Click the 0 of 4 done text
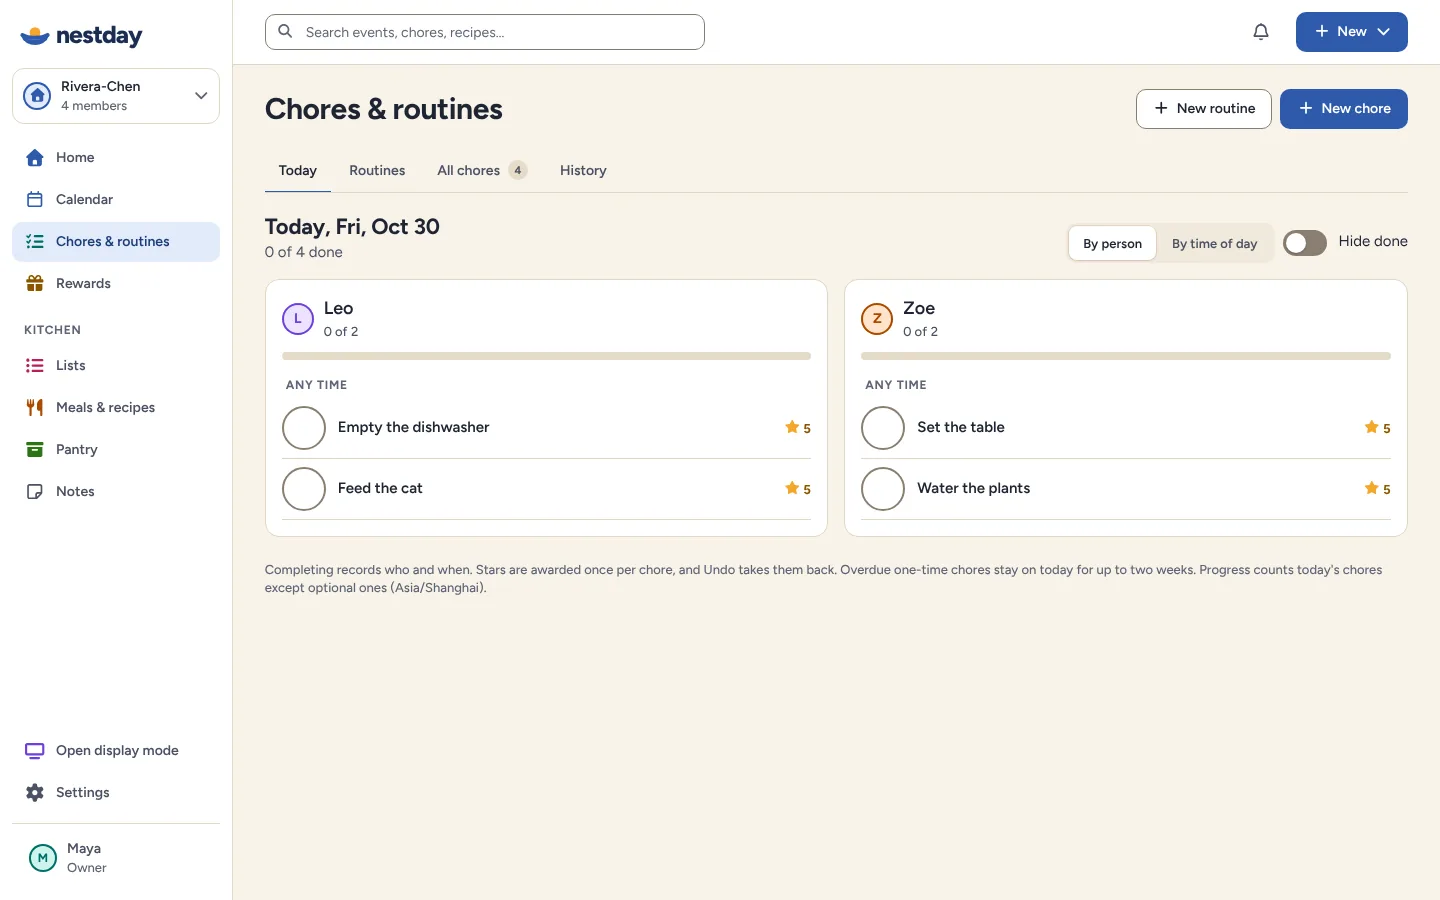The width and height of the screenshot is (1440, 900). (304, 252)
